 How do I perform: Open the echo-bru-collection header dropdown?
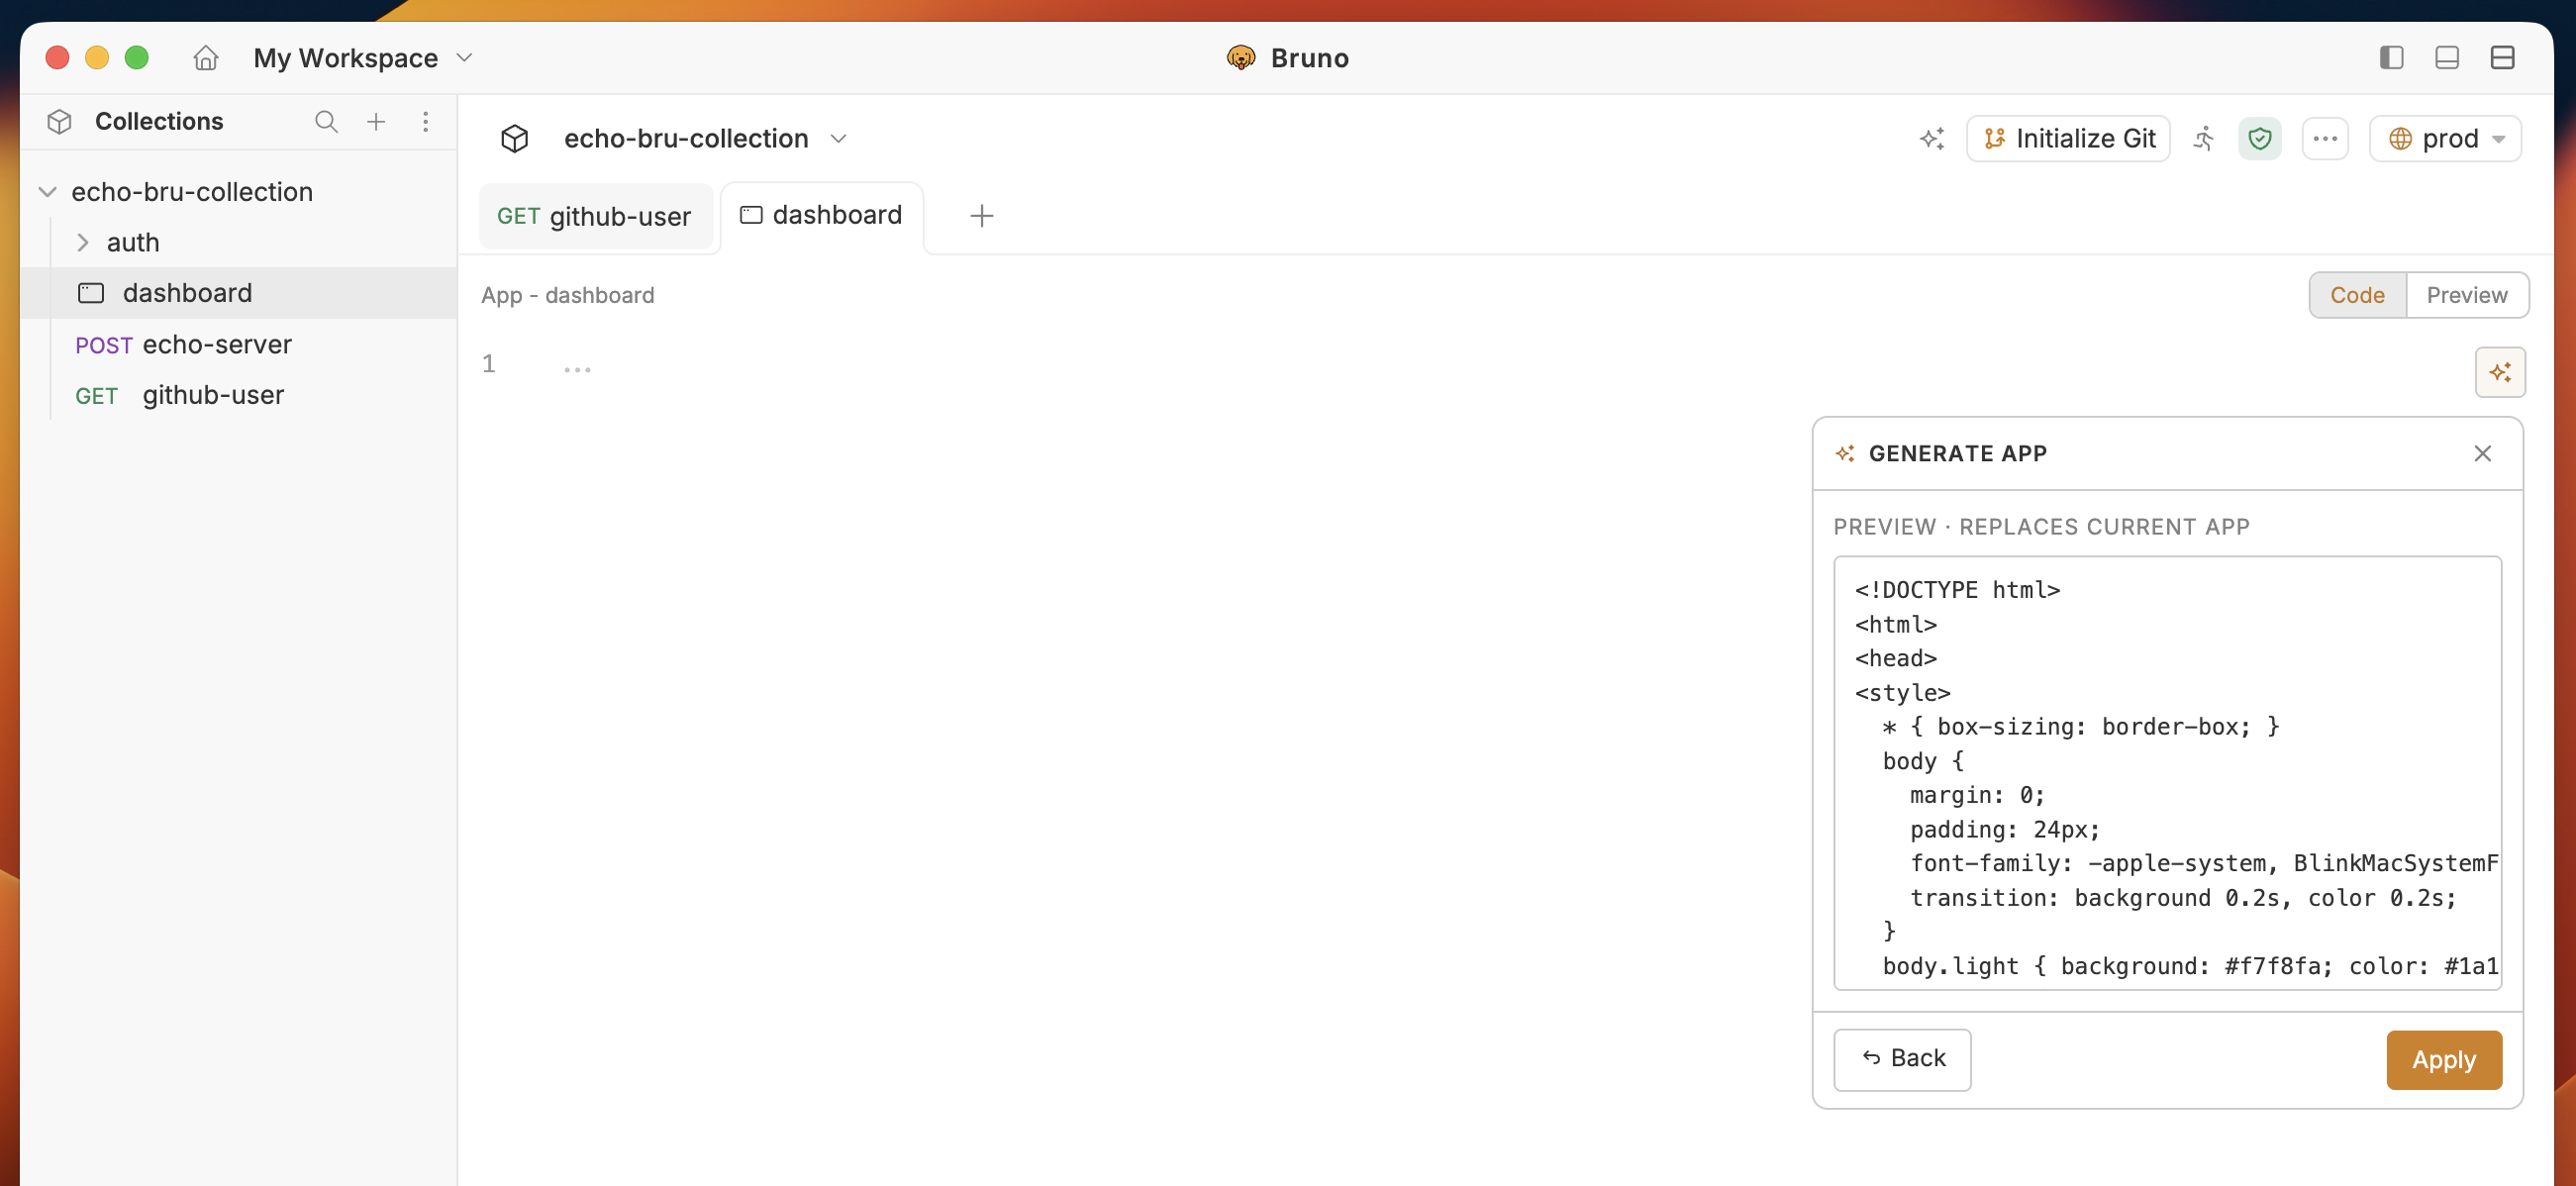838,139
